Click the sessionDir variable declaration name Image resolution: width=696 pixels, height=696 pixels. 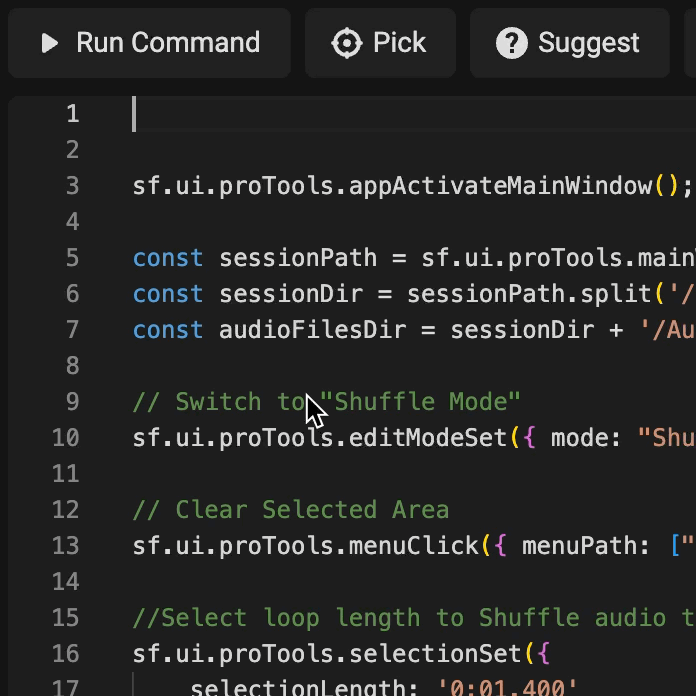click(291, 294)
